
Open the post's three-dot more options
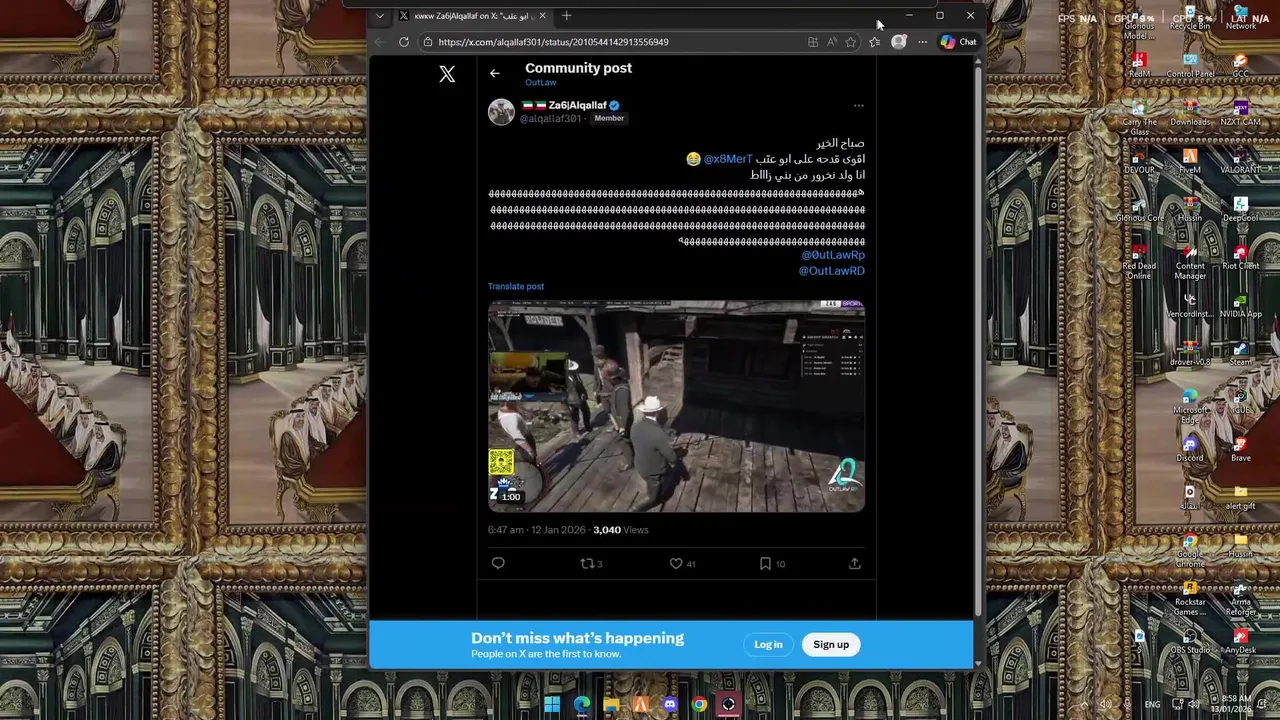[x=858, y=106]
